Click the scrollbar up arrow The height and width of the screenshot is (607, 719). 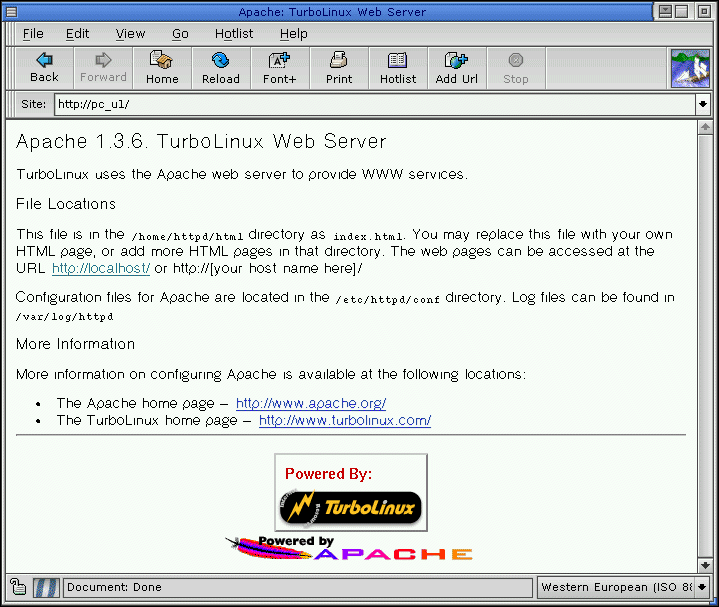705,127
